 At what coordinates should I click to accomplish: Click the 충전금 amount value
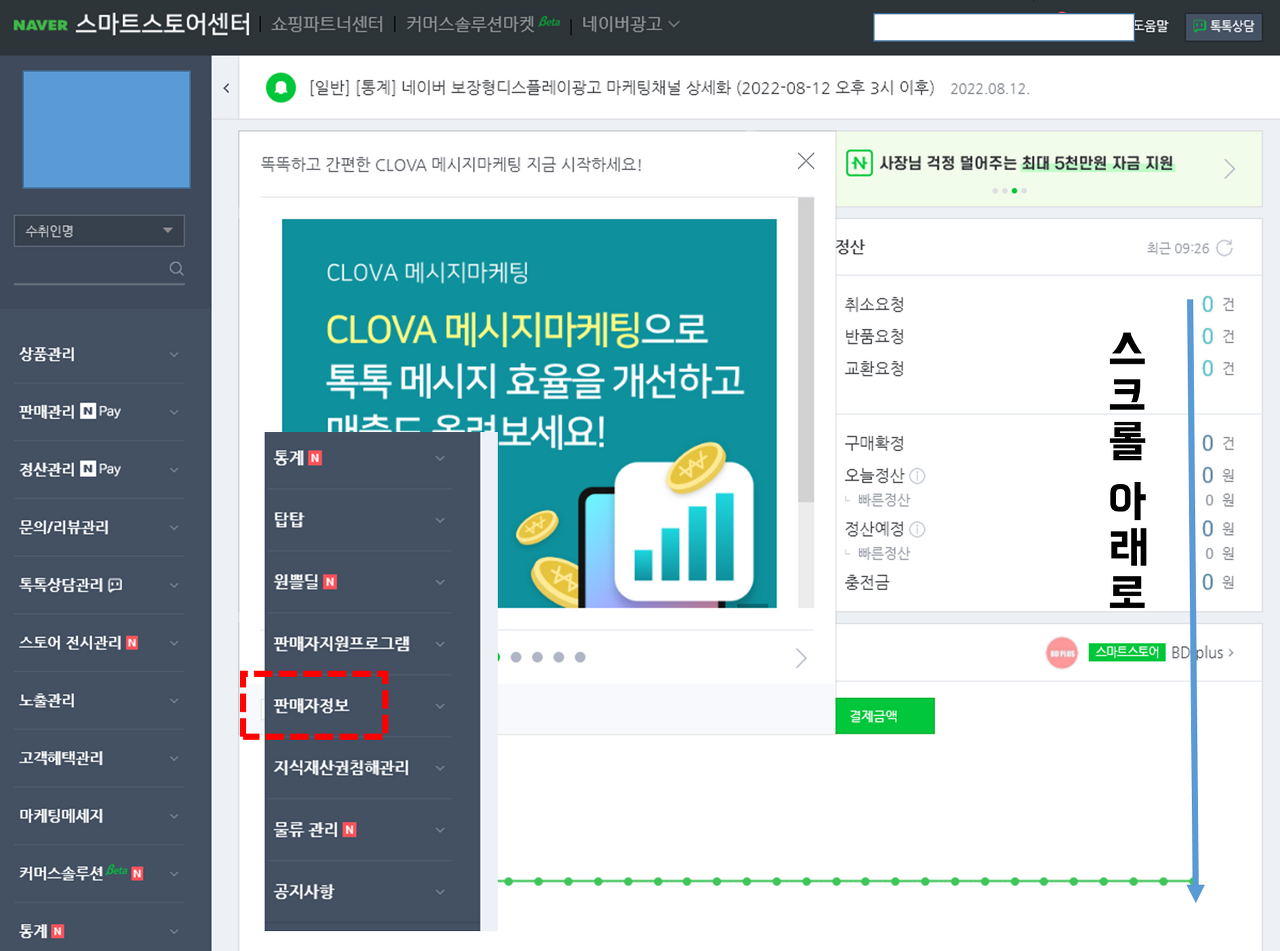pos(1208,582)
